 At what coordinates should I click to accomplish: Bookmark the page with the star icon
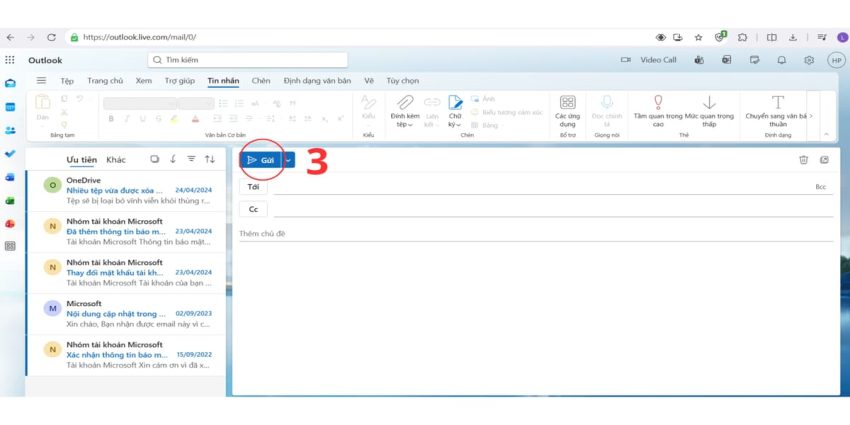pos(699,37)
